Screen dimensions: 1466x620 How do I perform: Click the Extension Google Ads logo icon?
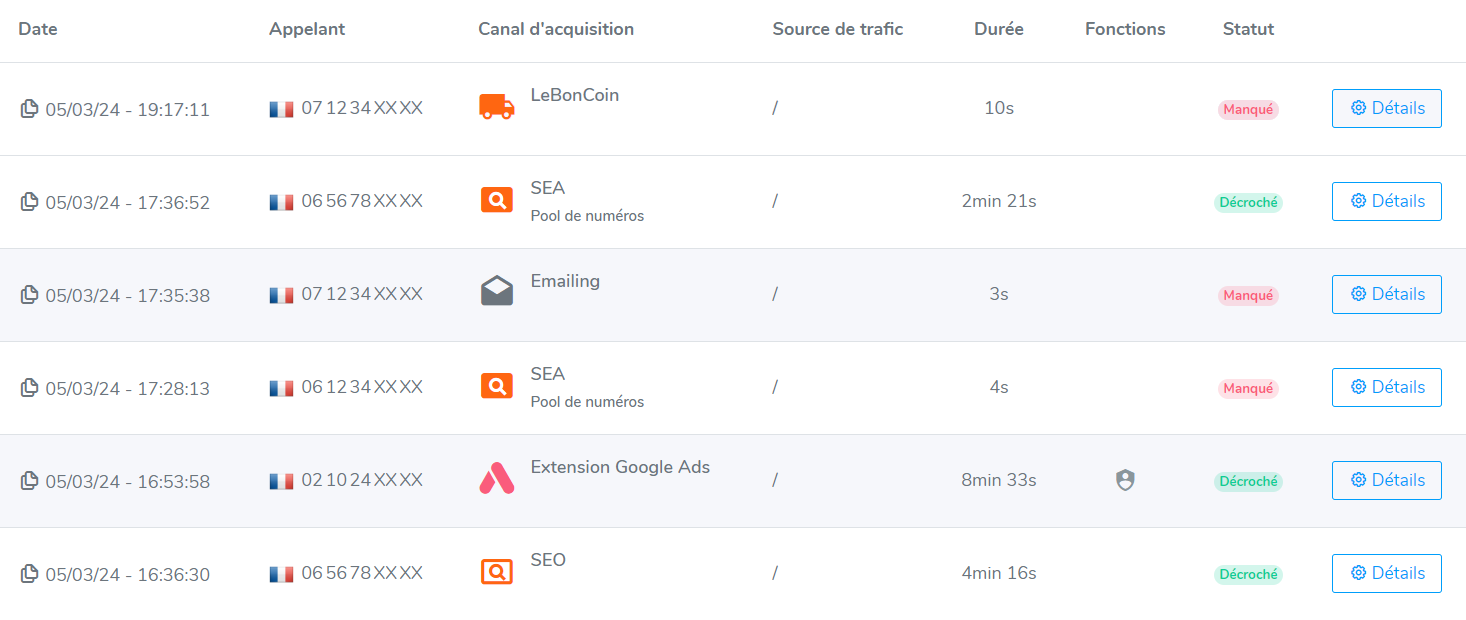(497, 479)
